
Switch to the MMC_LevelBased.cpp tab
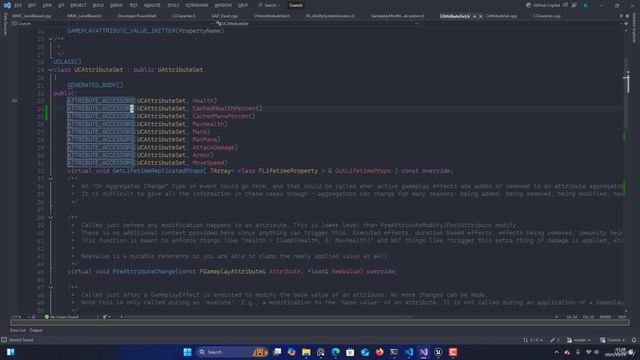tap(31, 16)
